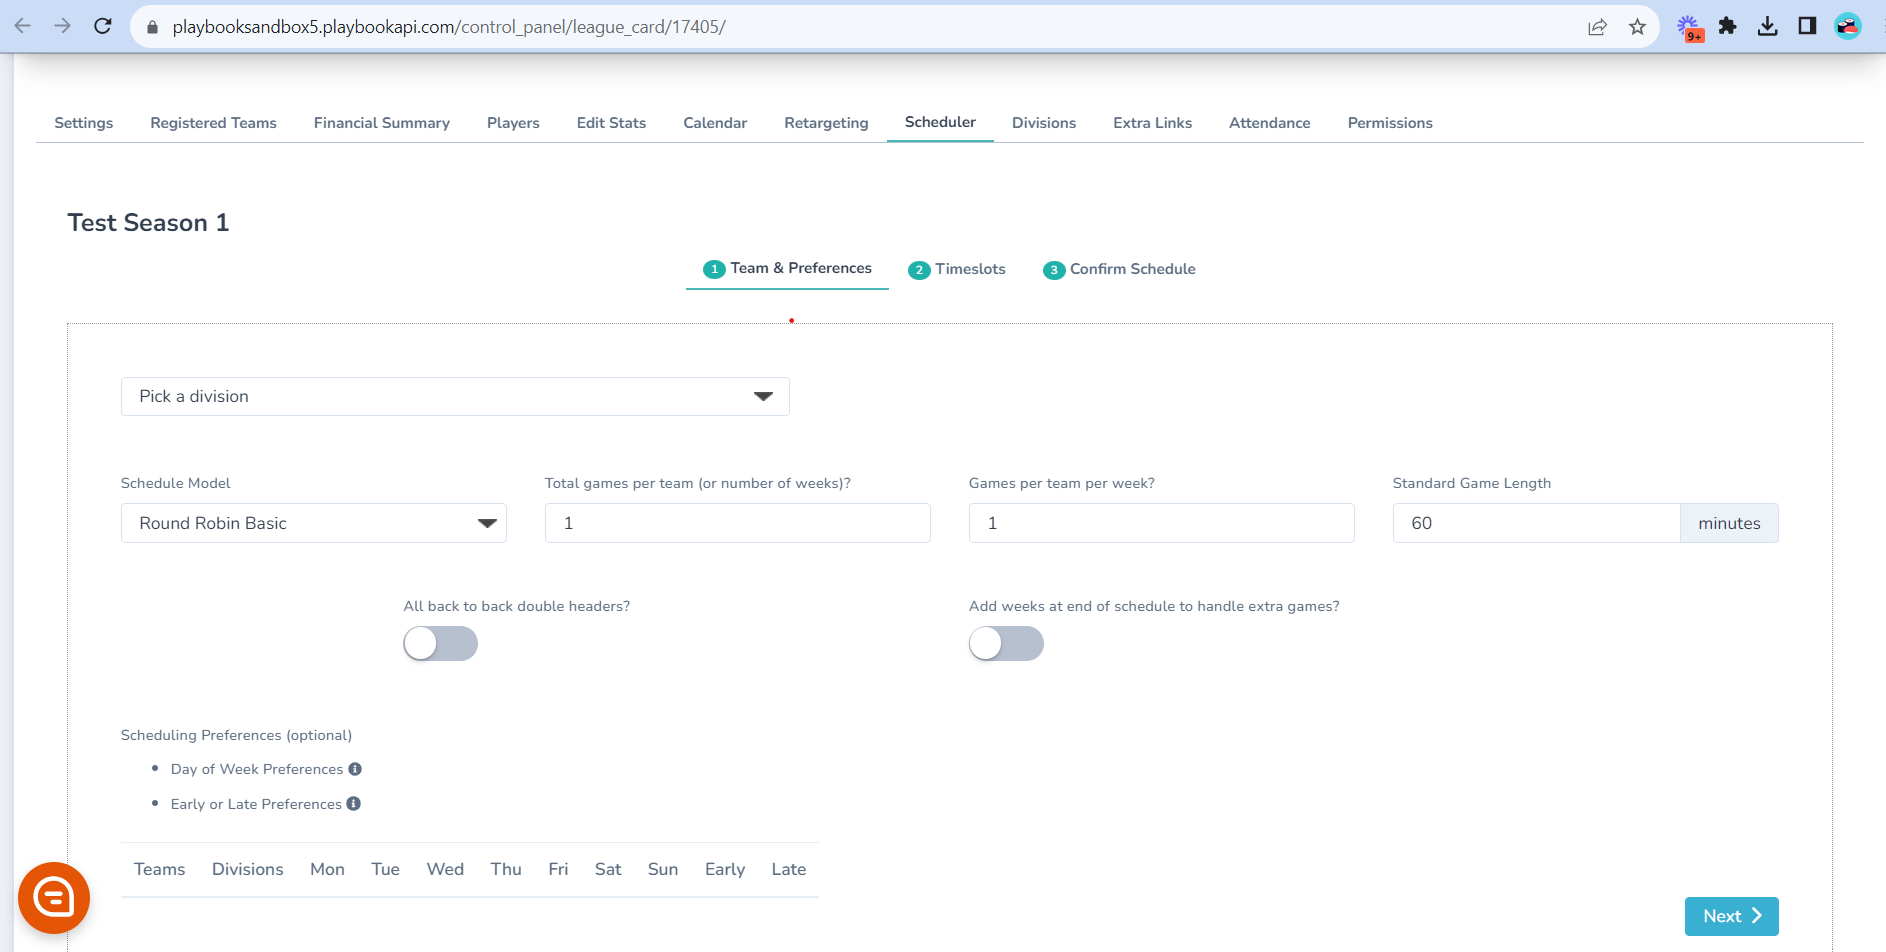Open the browser profile avatar
1886x952 pixels.
[x=1847, y=26]
